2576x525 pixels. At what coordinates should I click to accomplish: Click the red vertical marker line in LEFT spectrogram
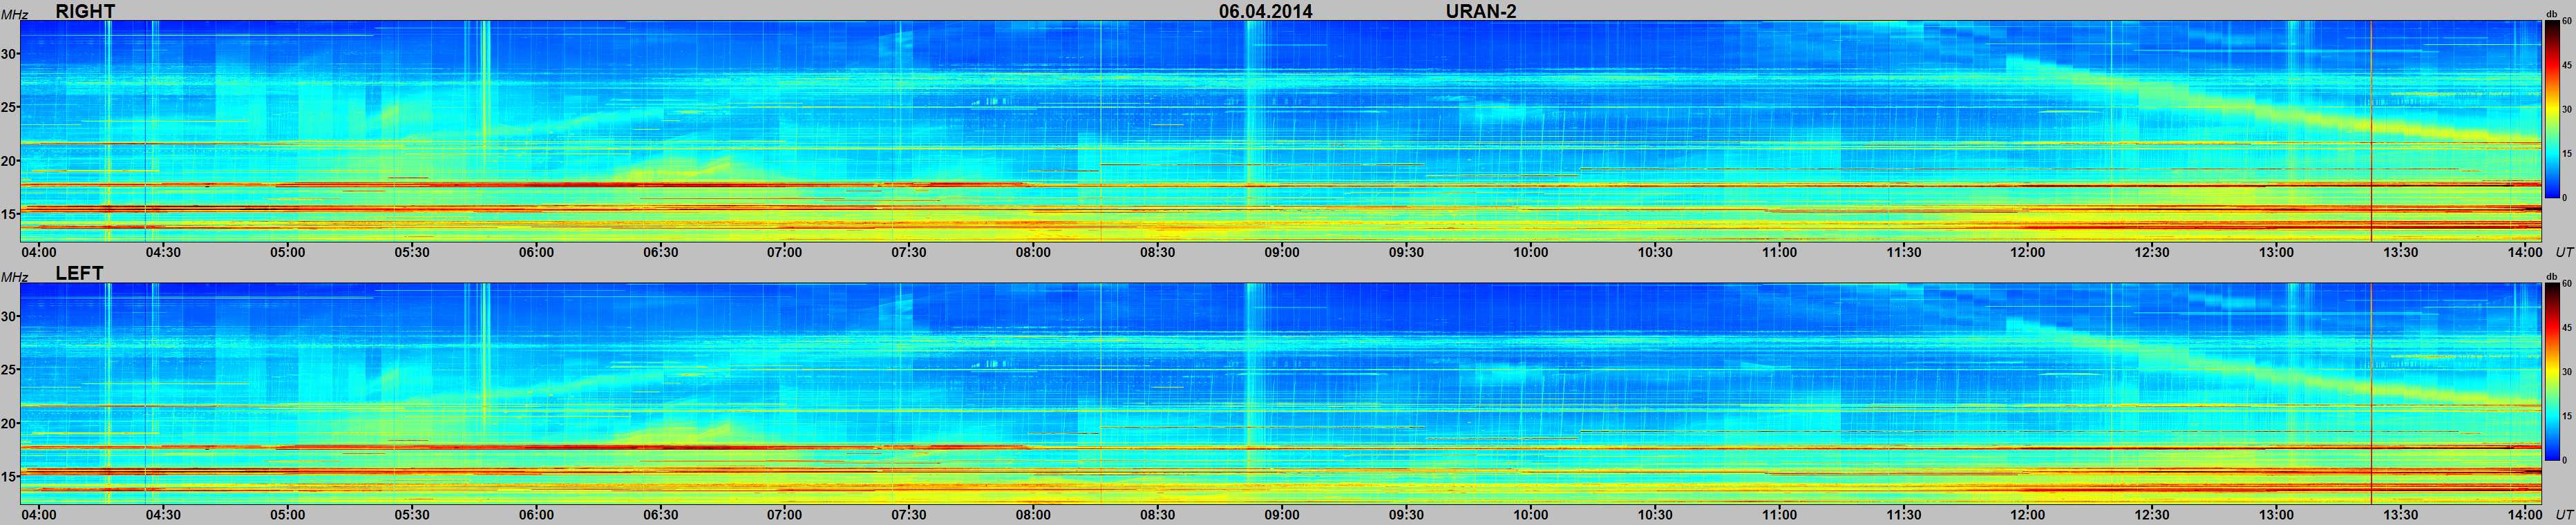tap(2371, 393)
